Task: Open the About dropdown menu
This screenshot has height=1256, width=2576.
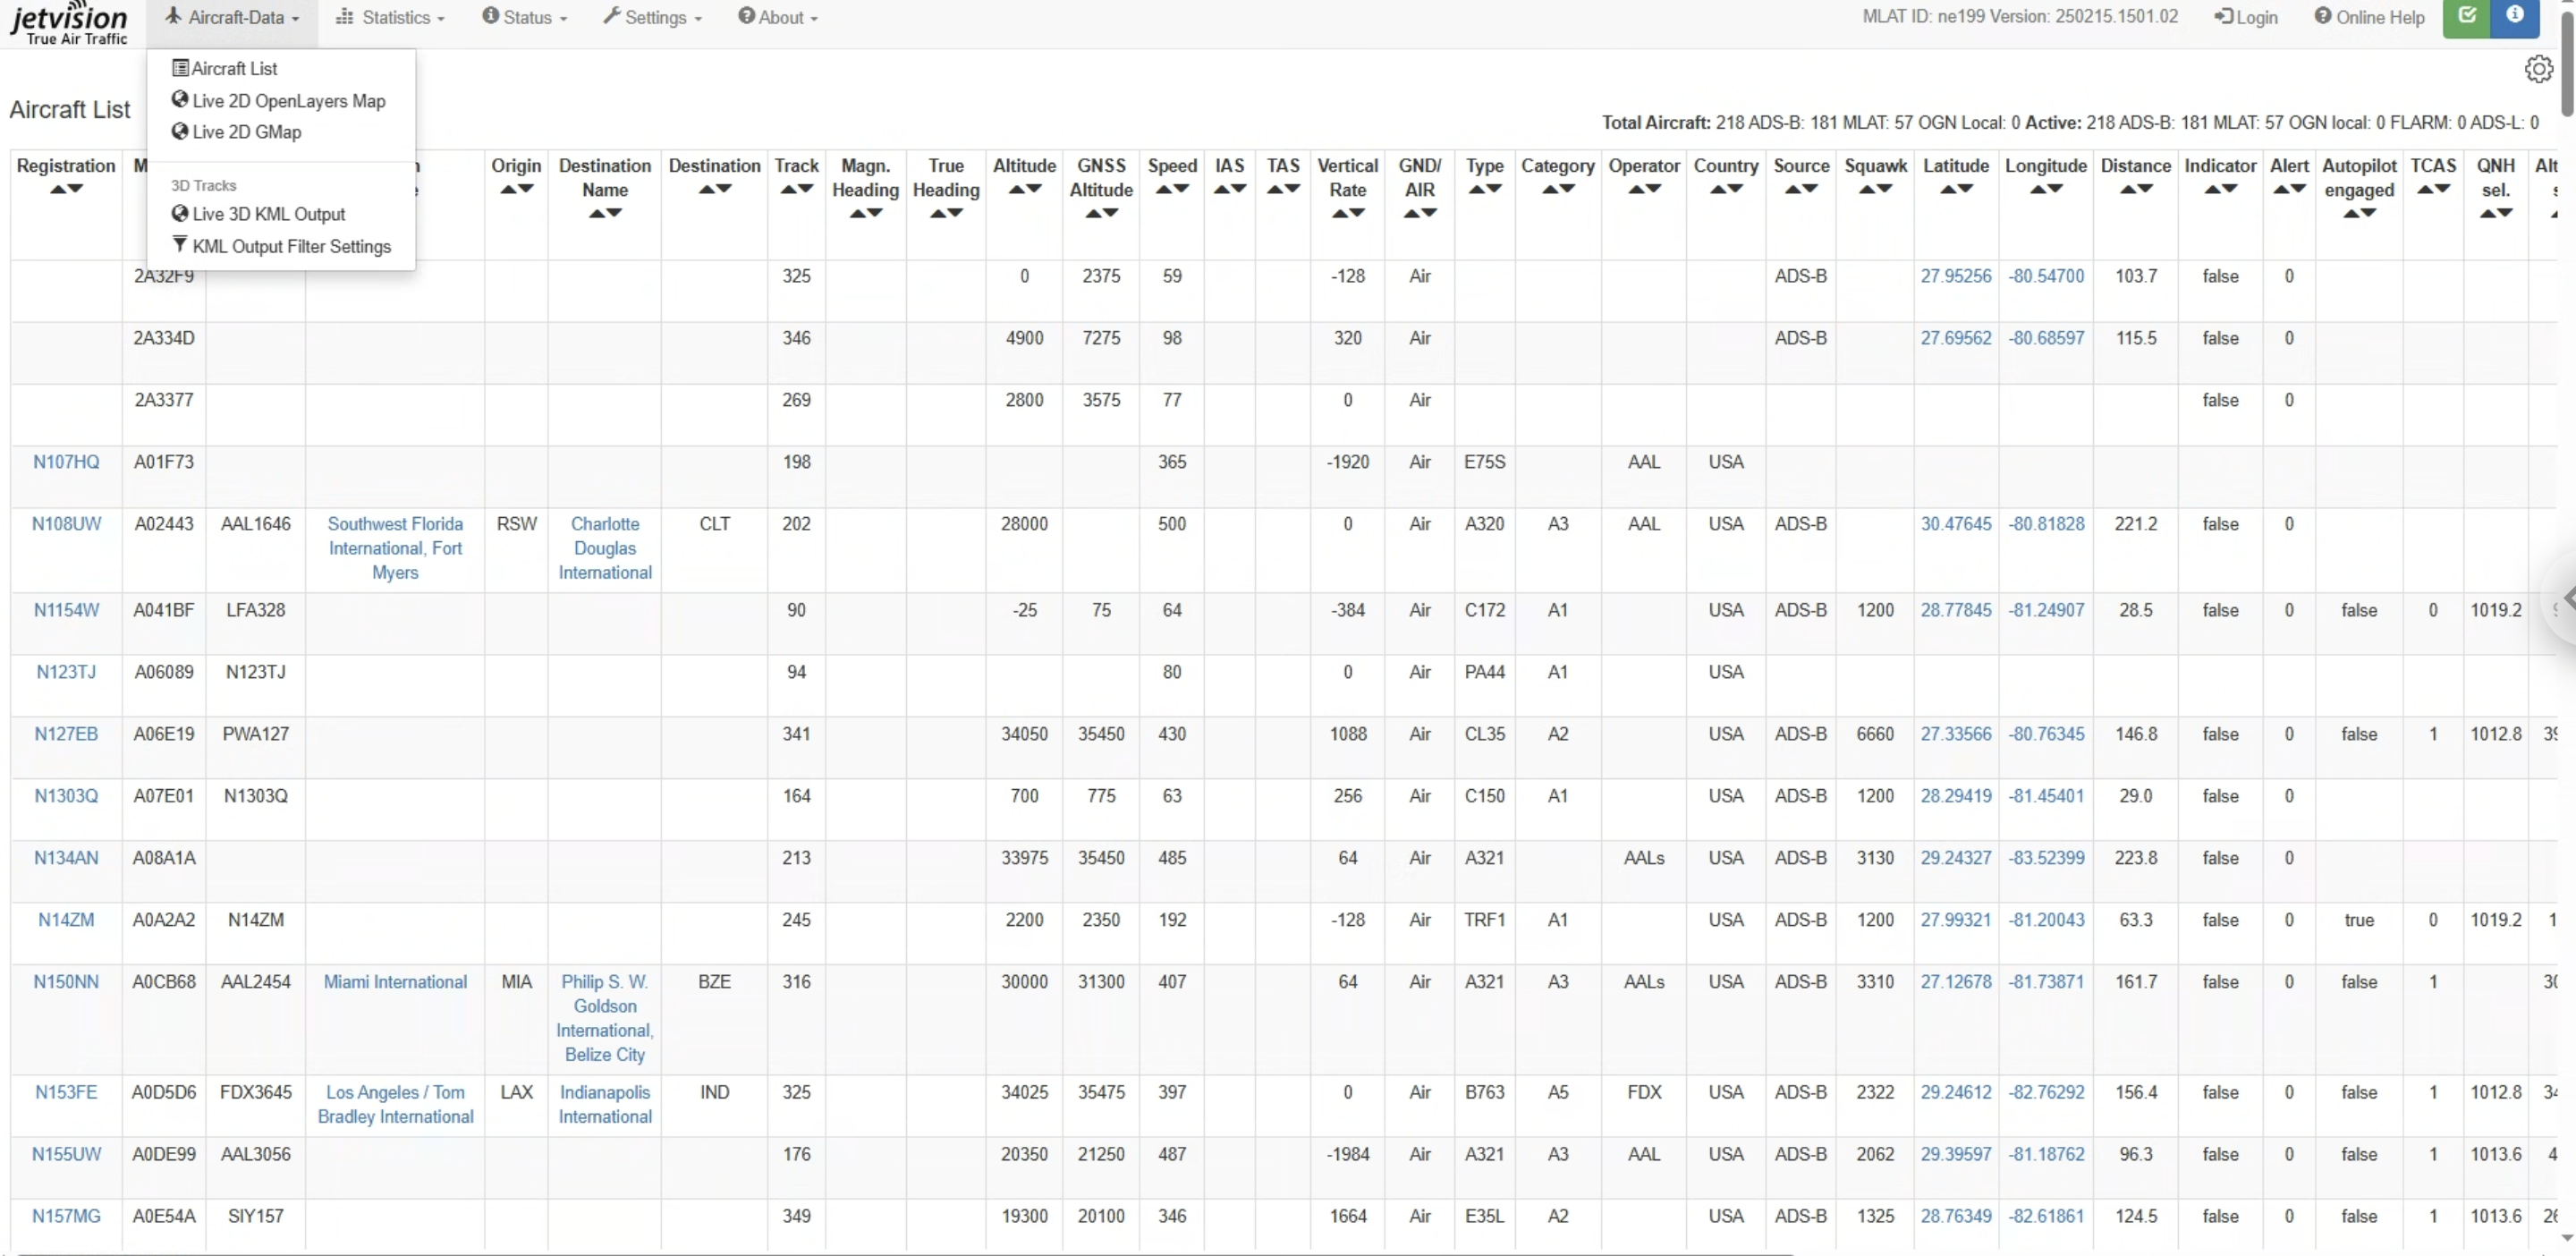Action: coord(777,17)
